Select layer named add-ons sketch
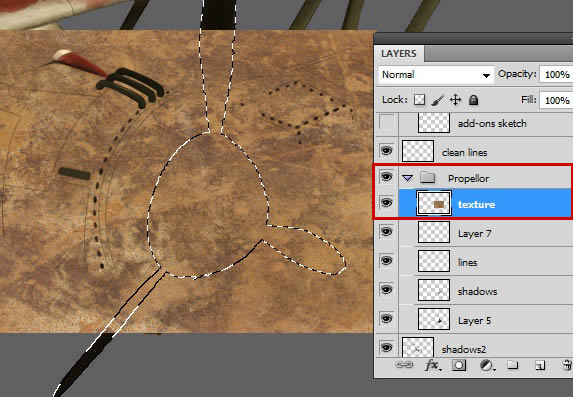Image resolution: width=573 pixels, height=397 pixels. (x=492, y=124)
